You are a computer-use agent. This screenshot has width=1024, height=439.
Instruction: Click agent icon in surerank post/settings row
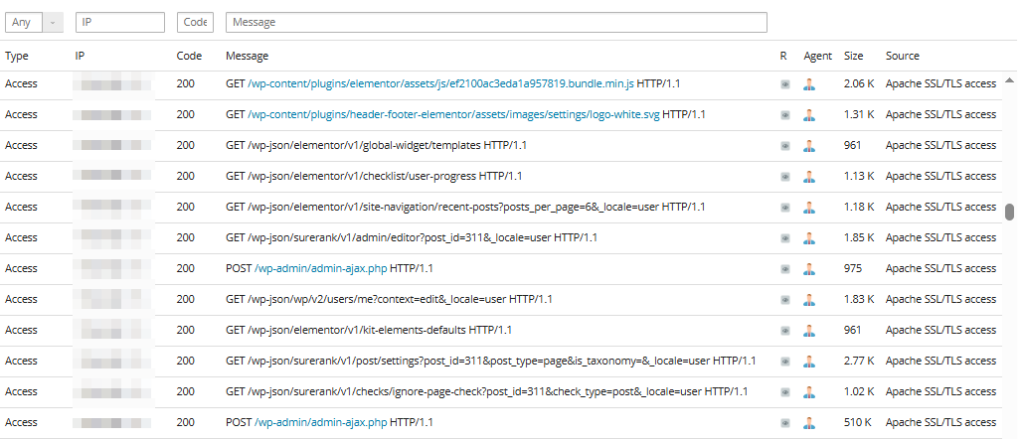[x=809, y=361]
